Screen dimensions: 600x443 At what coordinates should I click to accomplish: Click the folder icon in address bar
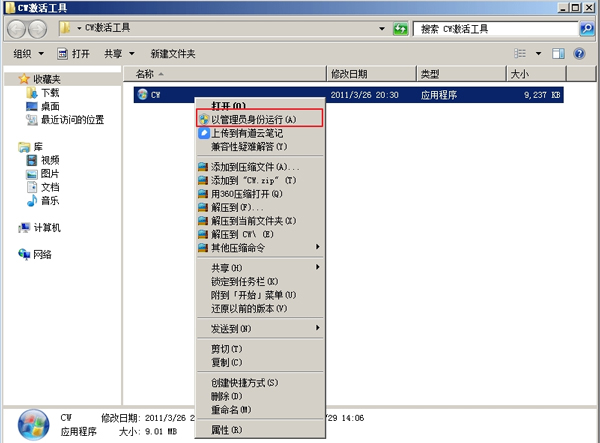[x=65, y=28]
